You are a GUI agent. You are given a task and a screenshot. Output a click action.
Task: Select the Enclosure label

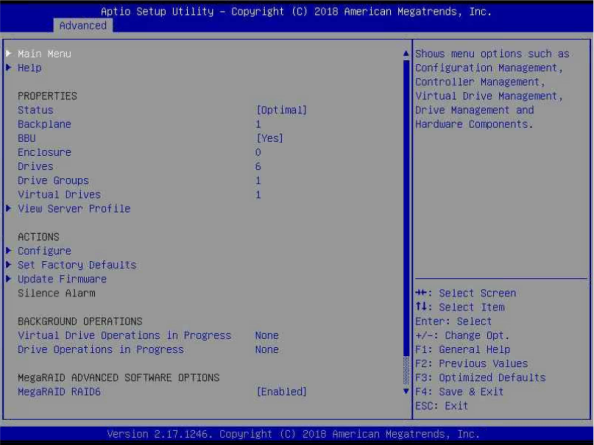coord(44,152)
